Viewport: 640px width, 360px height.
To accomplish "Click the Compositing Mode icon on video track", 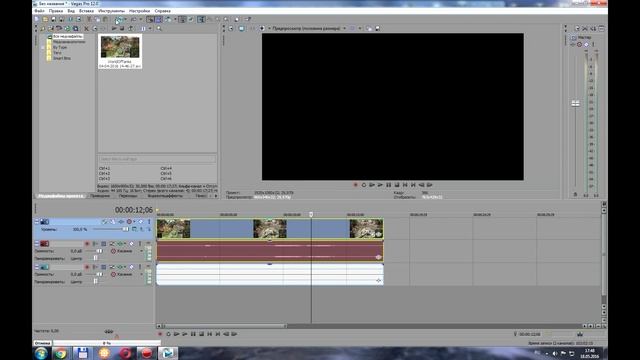I will [x=134, y=229].
